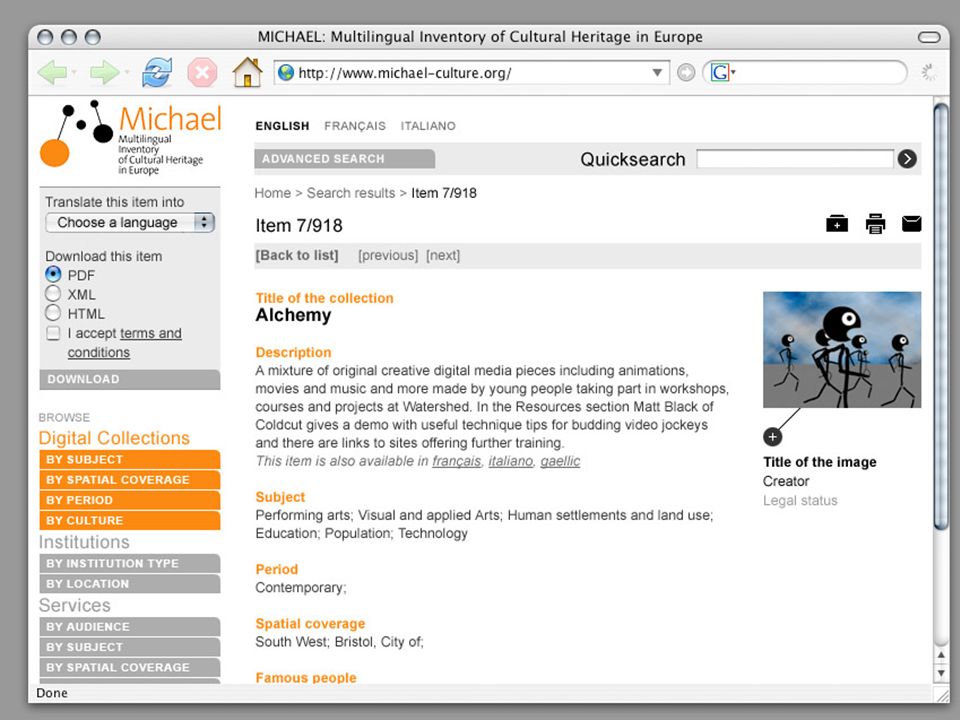Go to Search results in breadcrumb
The height and width of the screenshot is (720, 960).
click(x=351, y=193)
